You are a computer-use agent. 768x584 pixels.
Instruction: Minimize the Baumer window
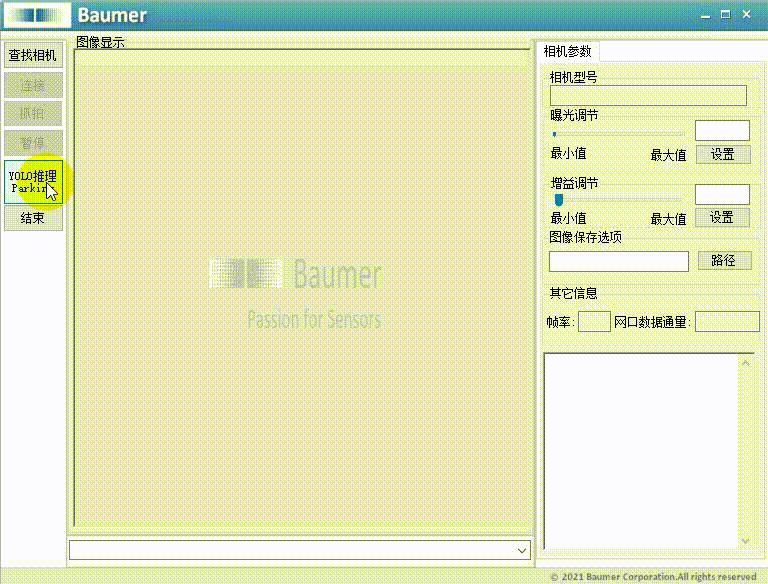[x=705, y=15]
